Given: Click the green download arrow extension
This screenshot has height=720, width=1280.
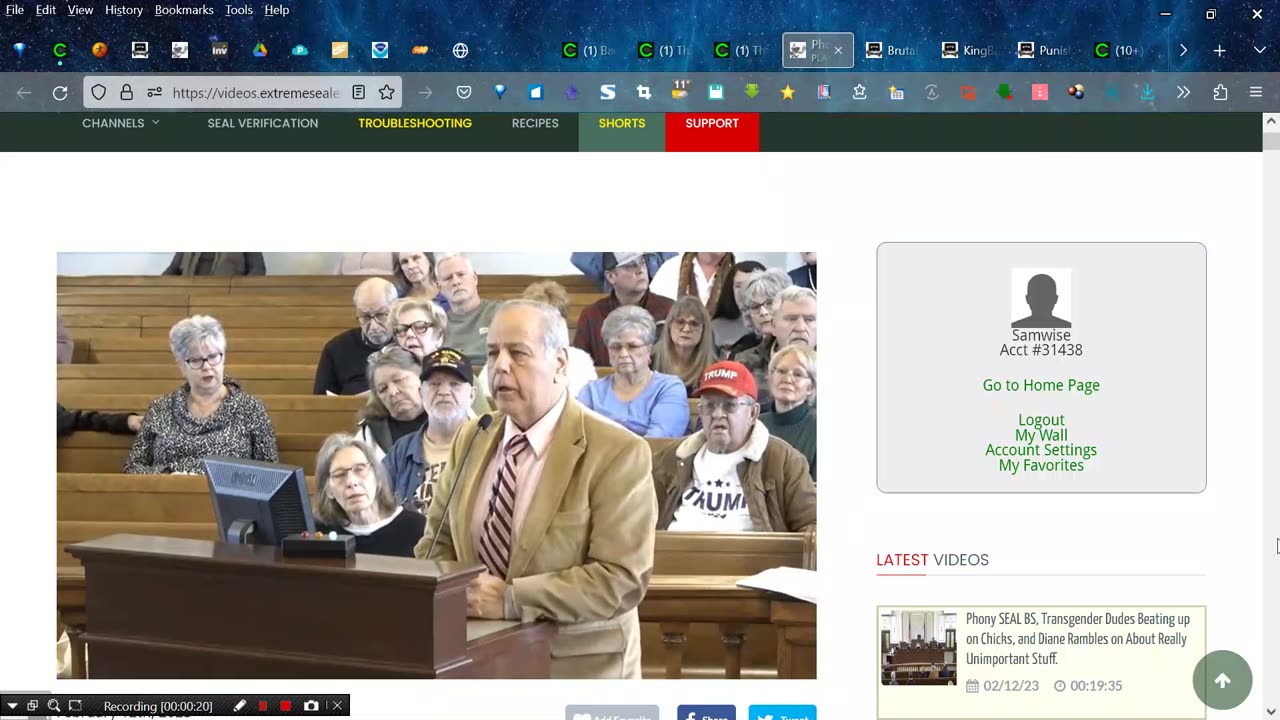Looking at the screenshot, I should click(x=752, y=92).
